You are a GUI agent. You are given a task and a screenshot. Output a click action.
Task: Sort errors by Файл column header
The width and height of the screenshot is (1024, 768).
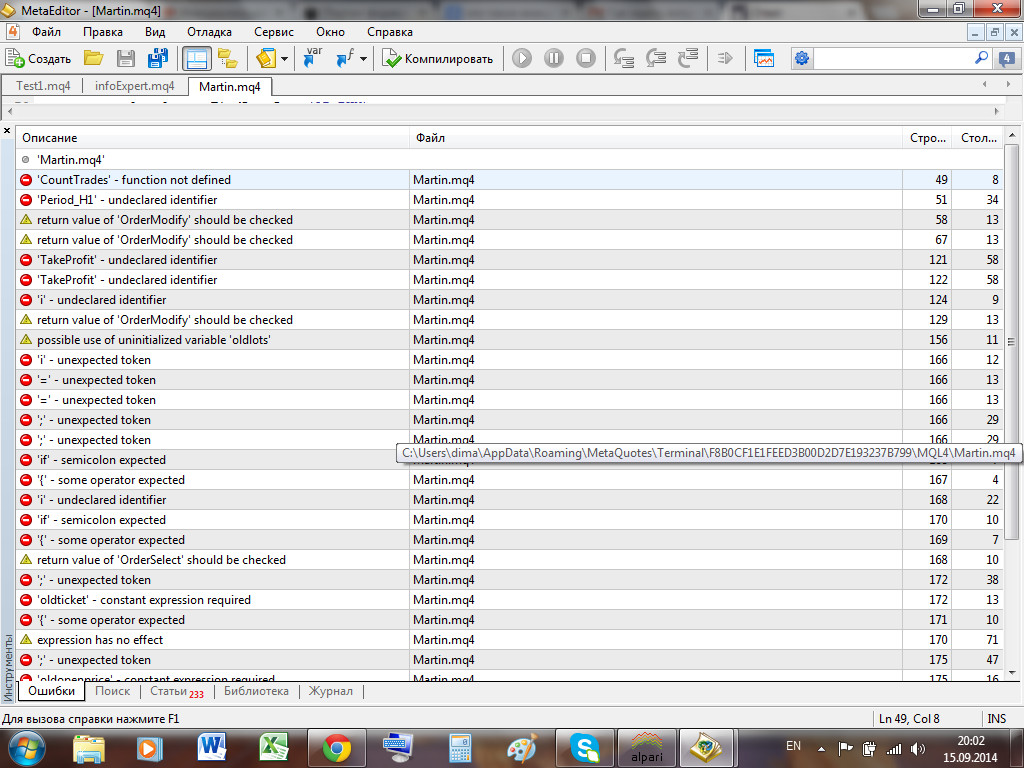(x=656, y=138)
